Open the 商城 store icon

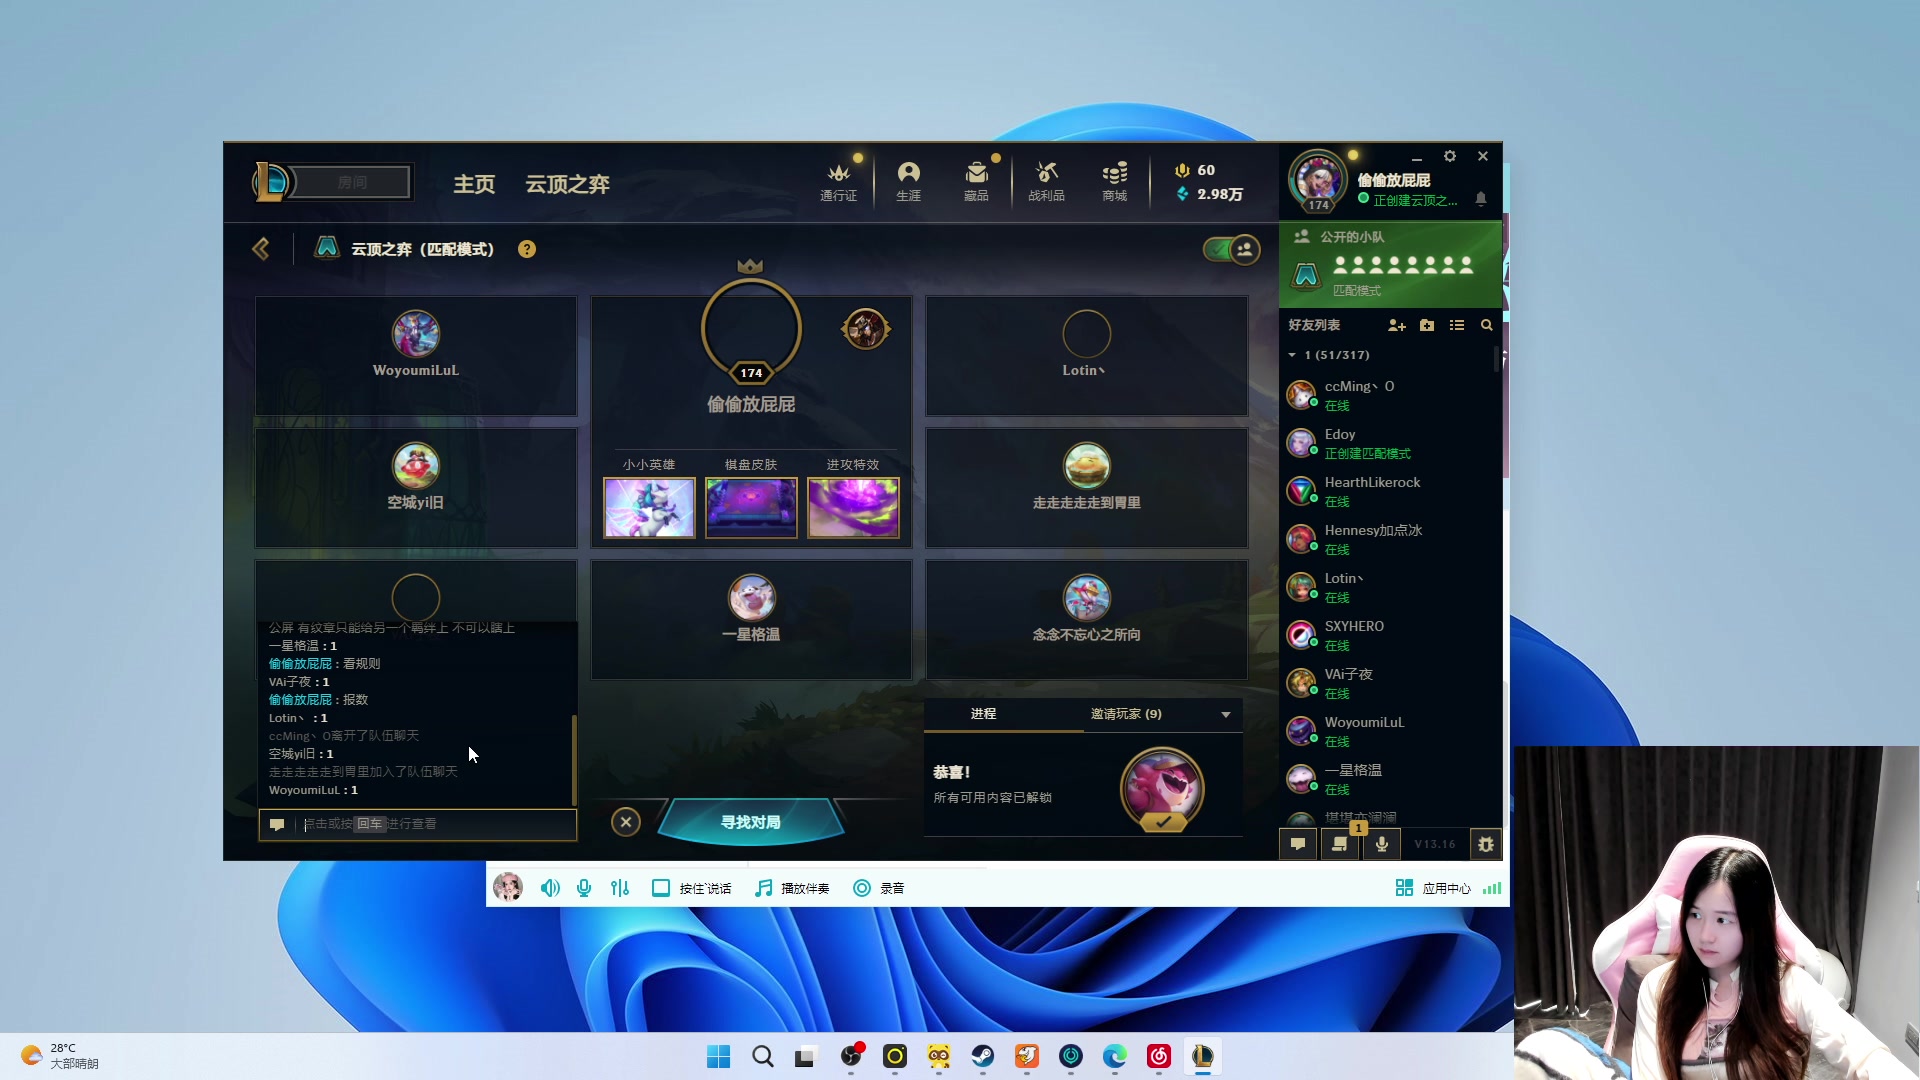[x=1114, y=181]
